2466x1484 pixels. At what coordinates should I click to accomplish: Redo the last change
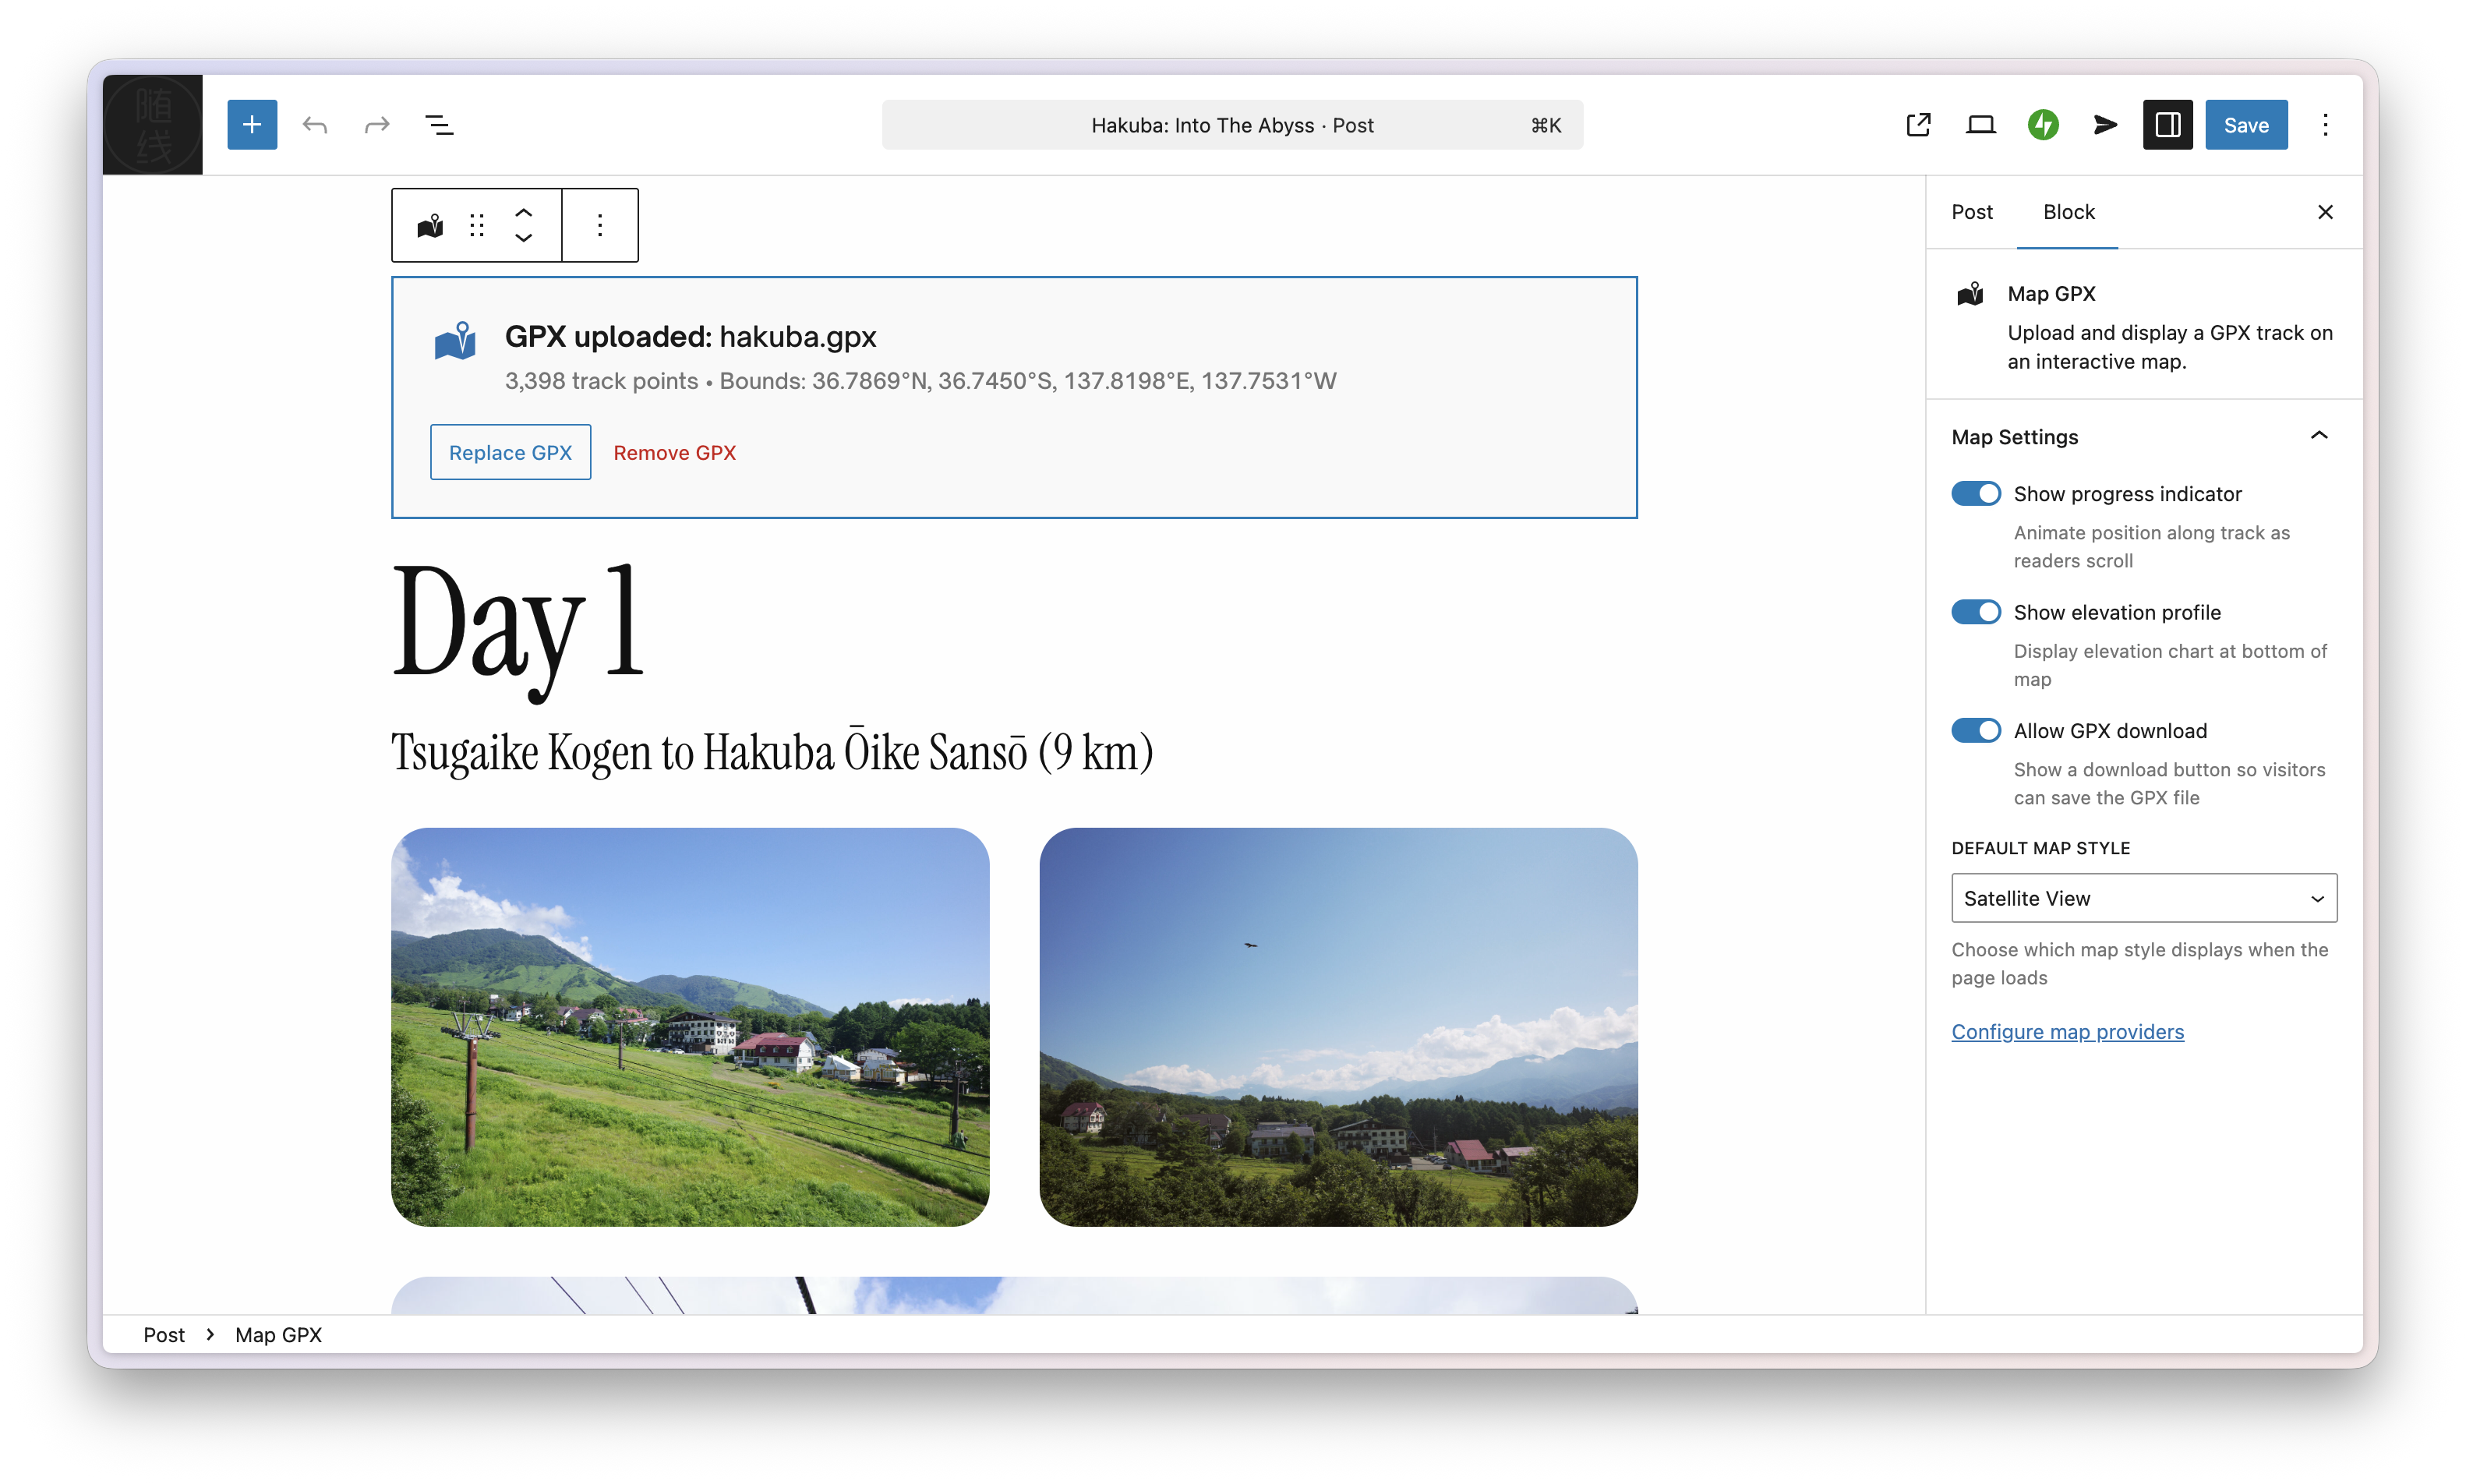[x=377, y=124]
